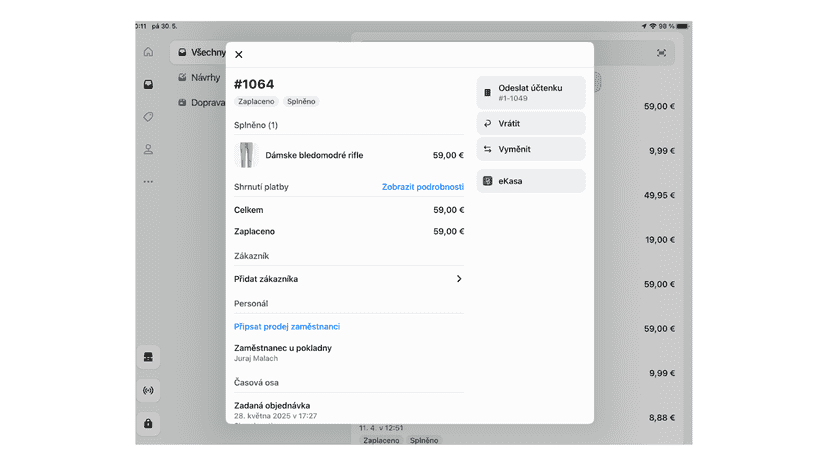Open Dámske bledomodré rifle product thumbnail
This screenshot has height=466, width=828.
246,155
